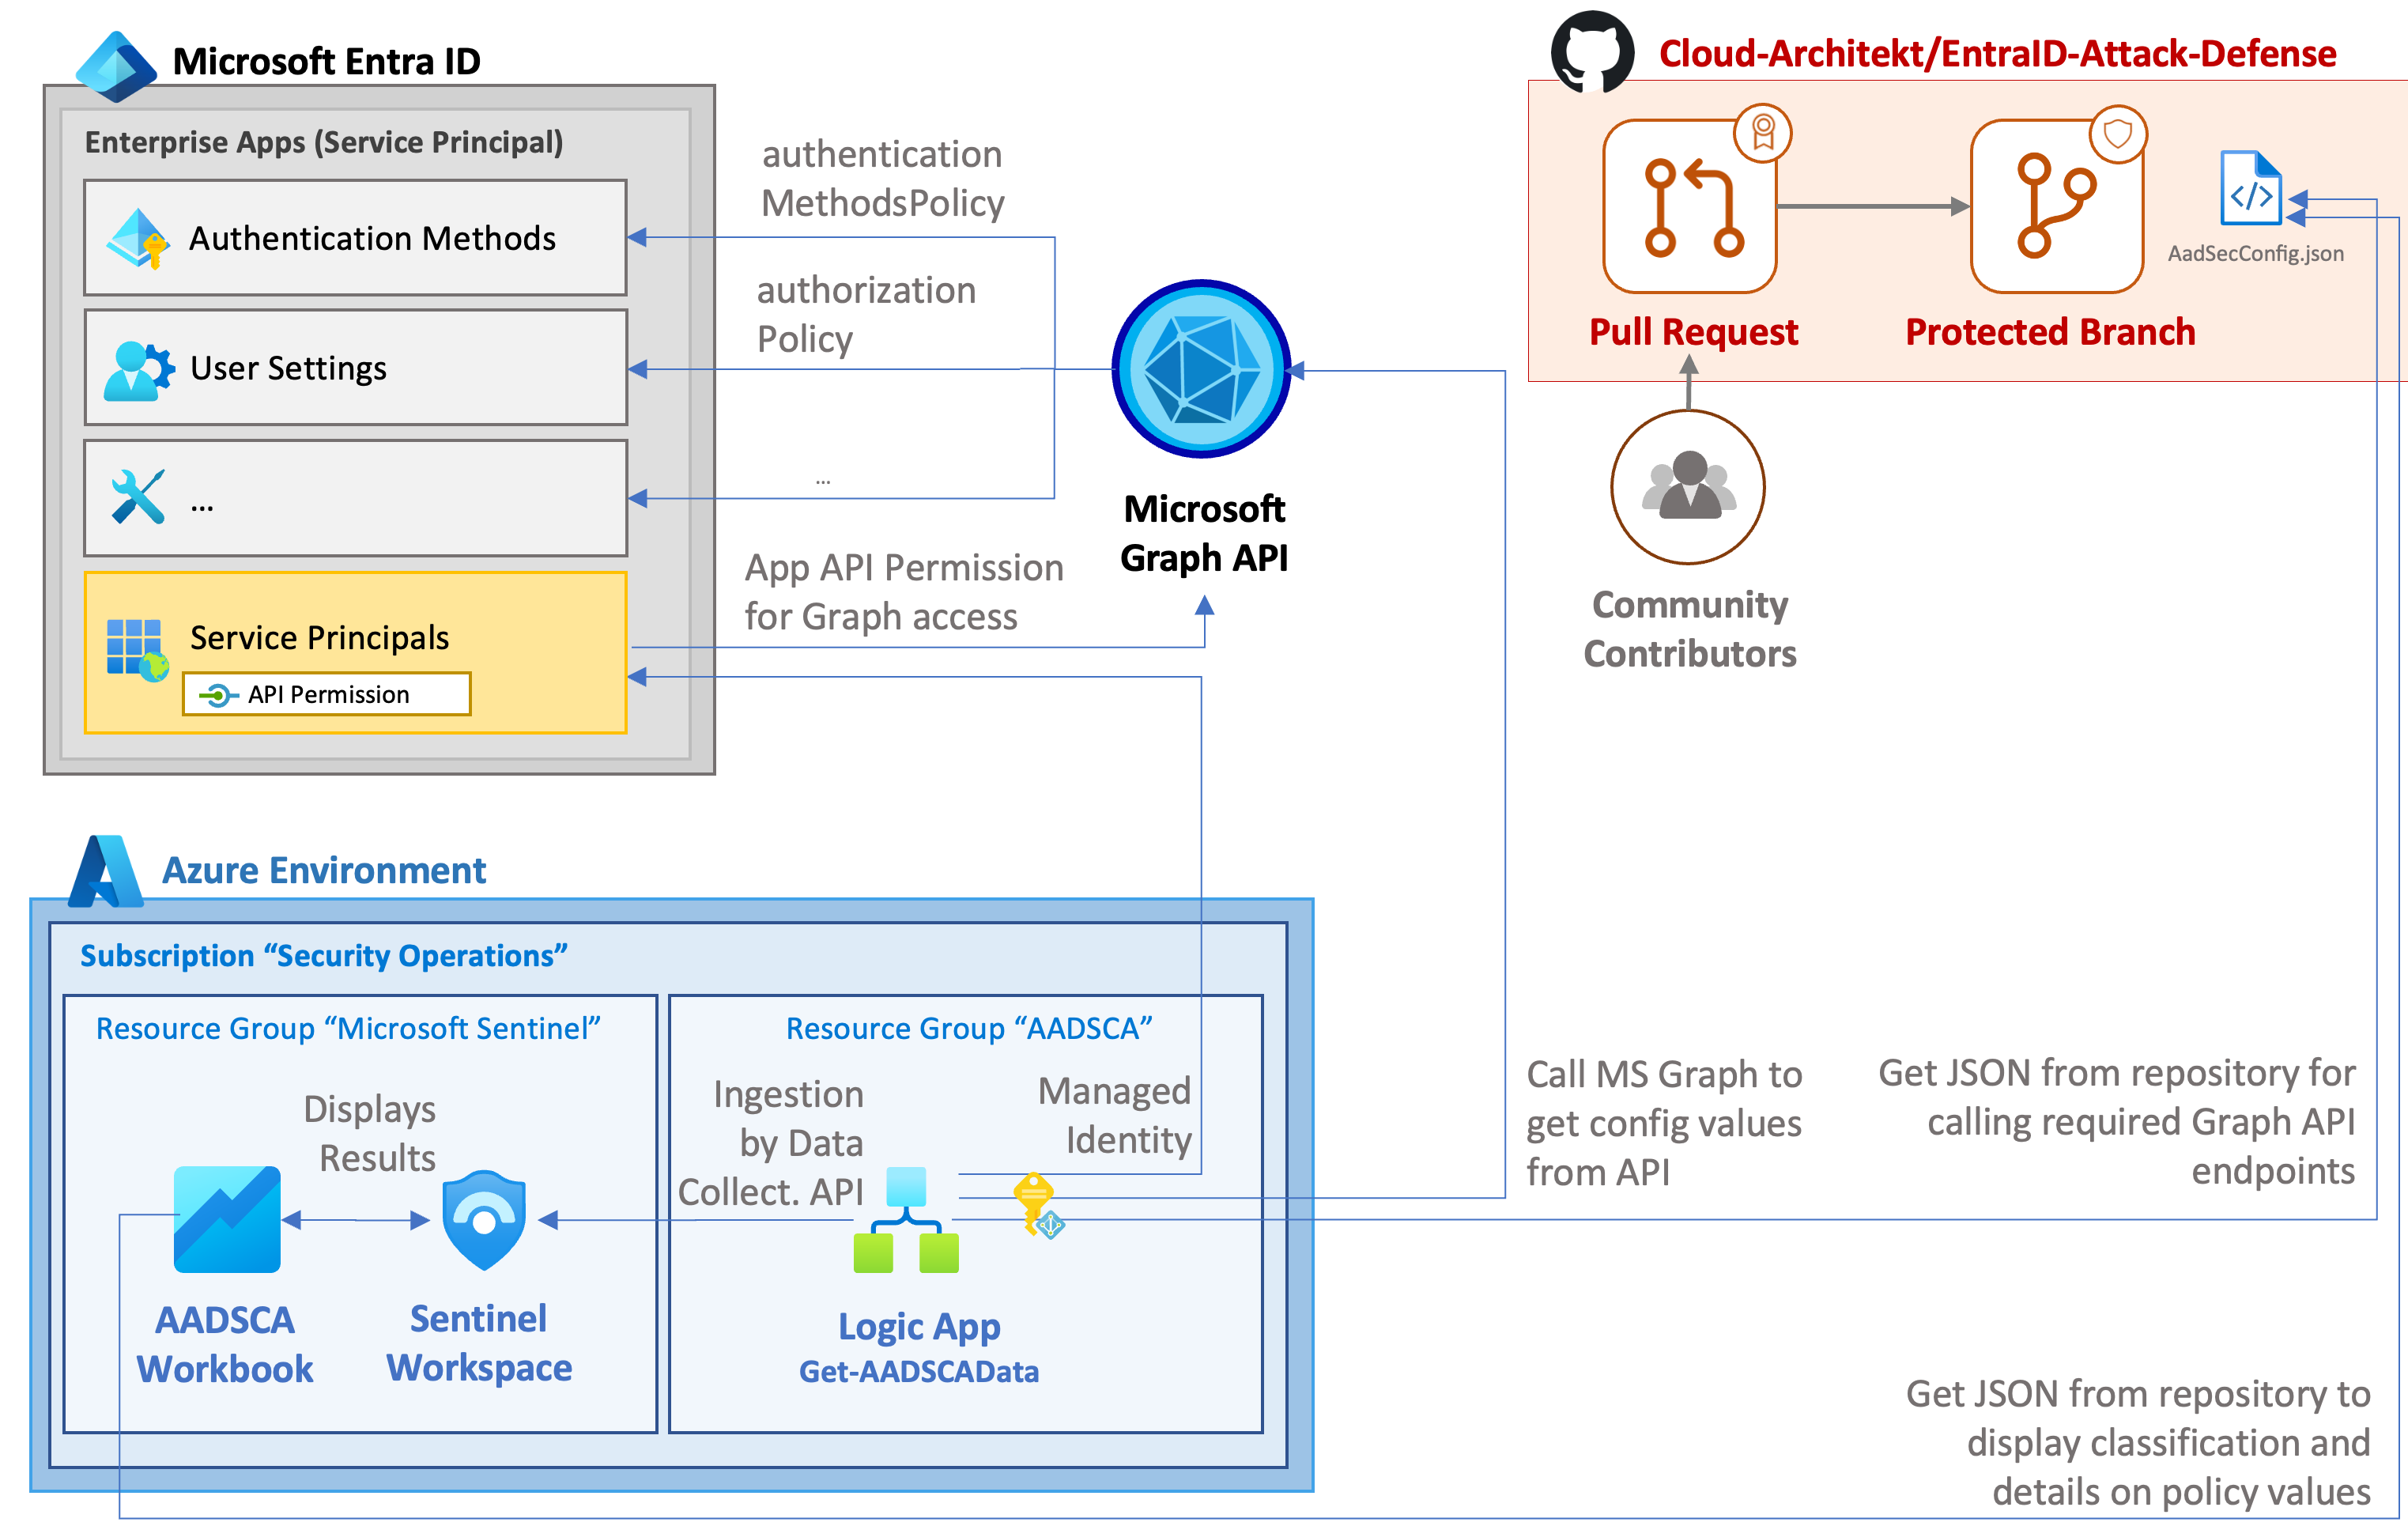Select the API Permission box
Viewport: 2408px width, 1526px height.
click(326, 694)
